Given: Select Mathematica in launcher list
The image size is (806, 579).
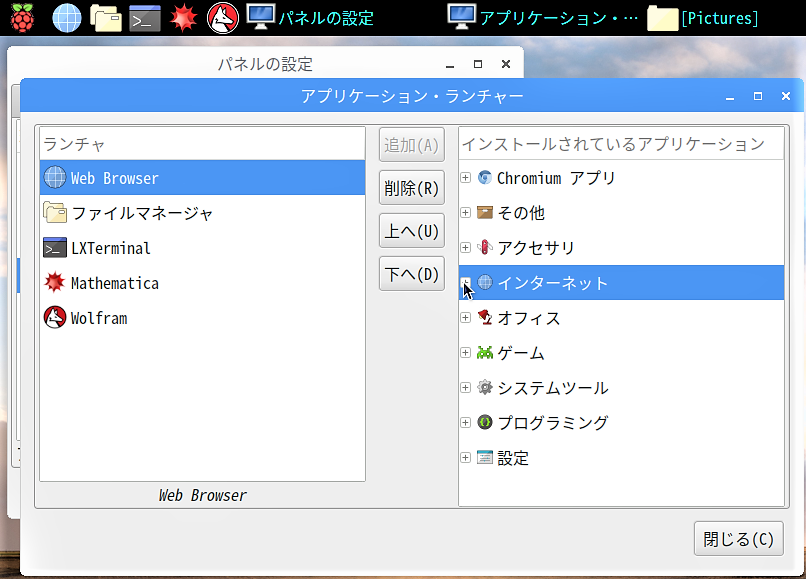Looking at the screenshot, I should [x=203, y=282].
